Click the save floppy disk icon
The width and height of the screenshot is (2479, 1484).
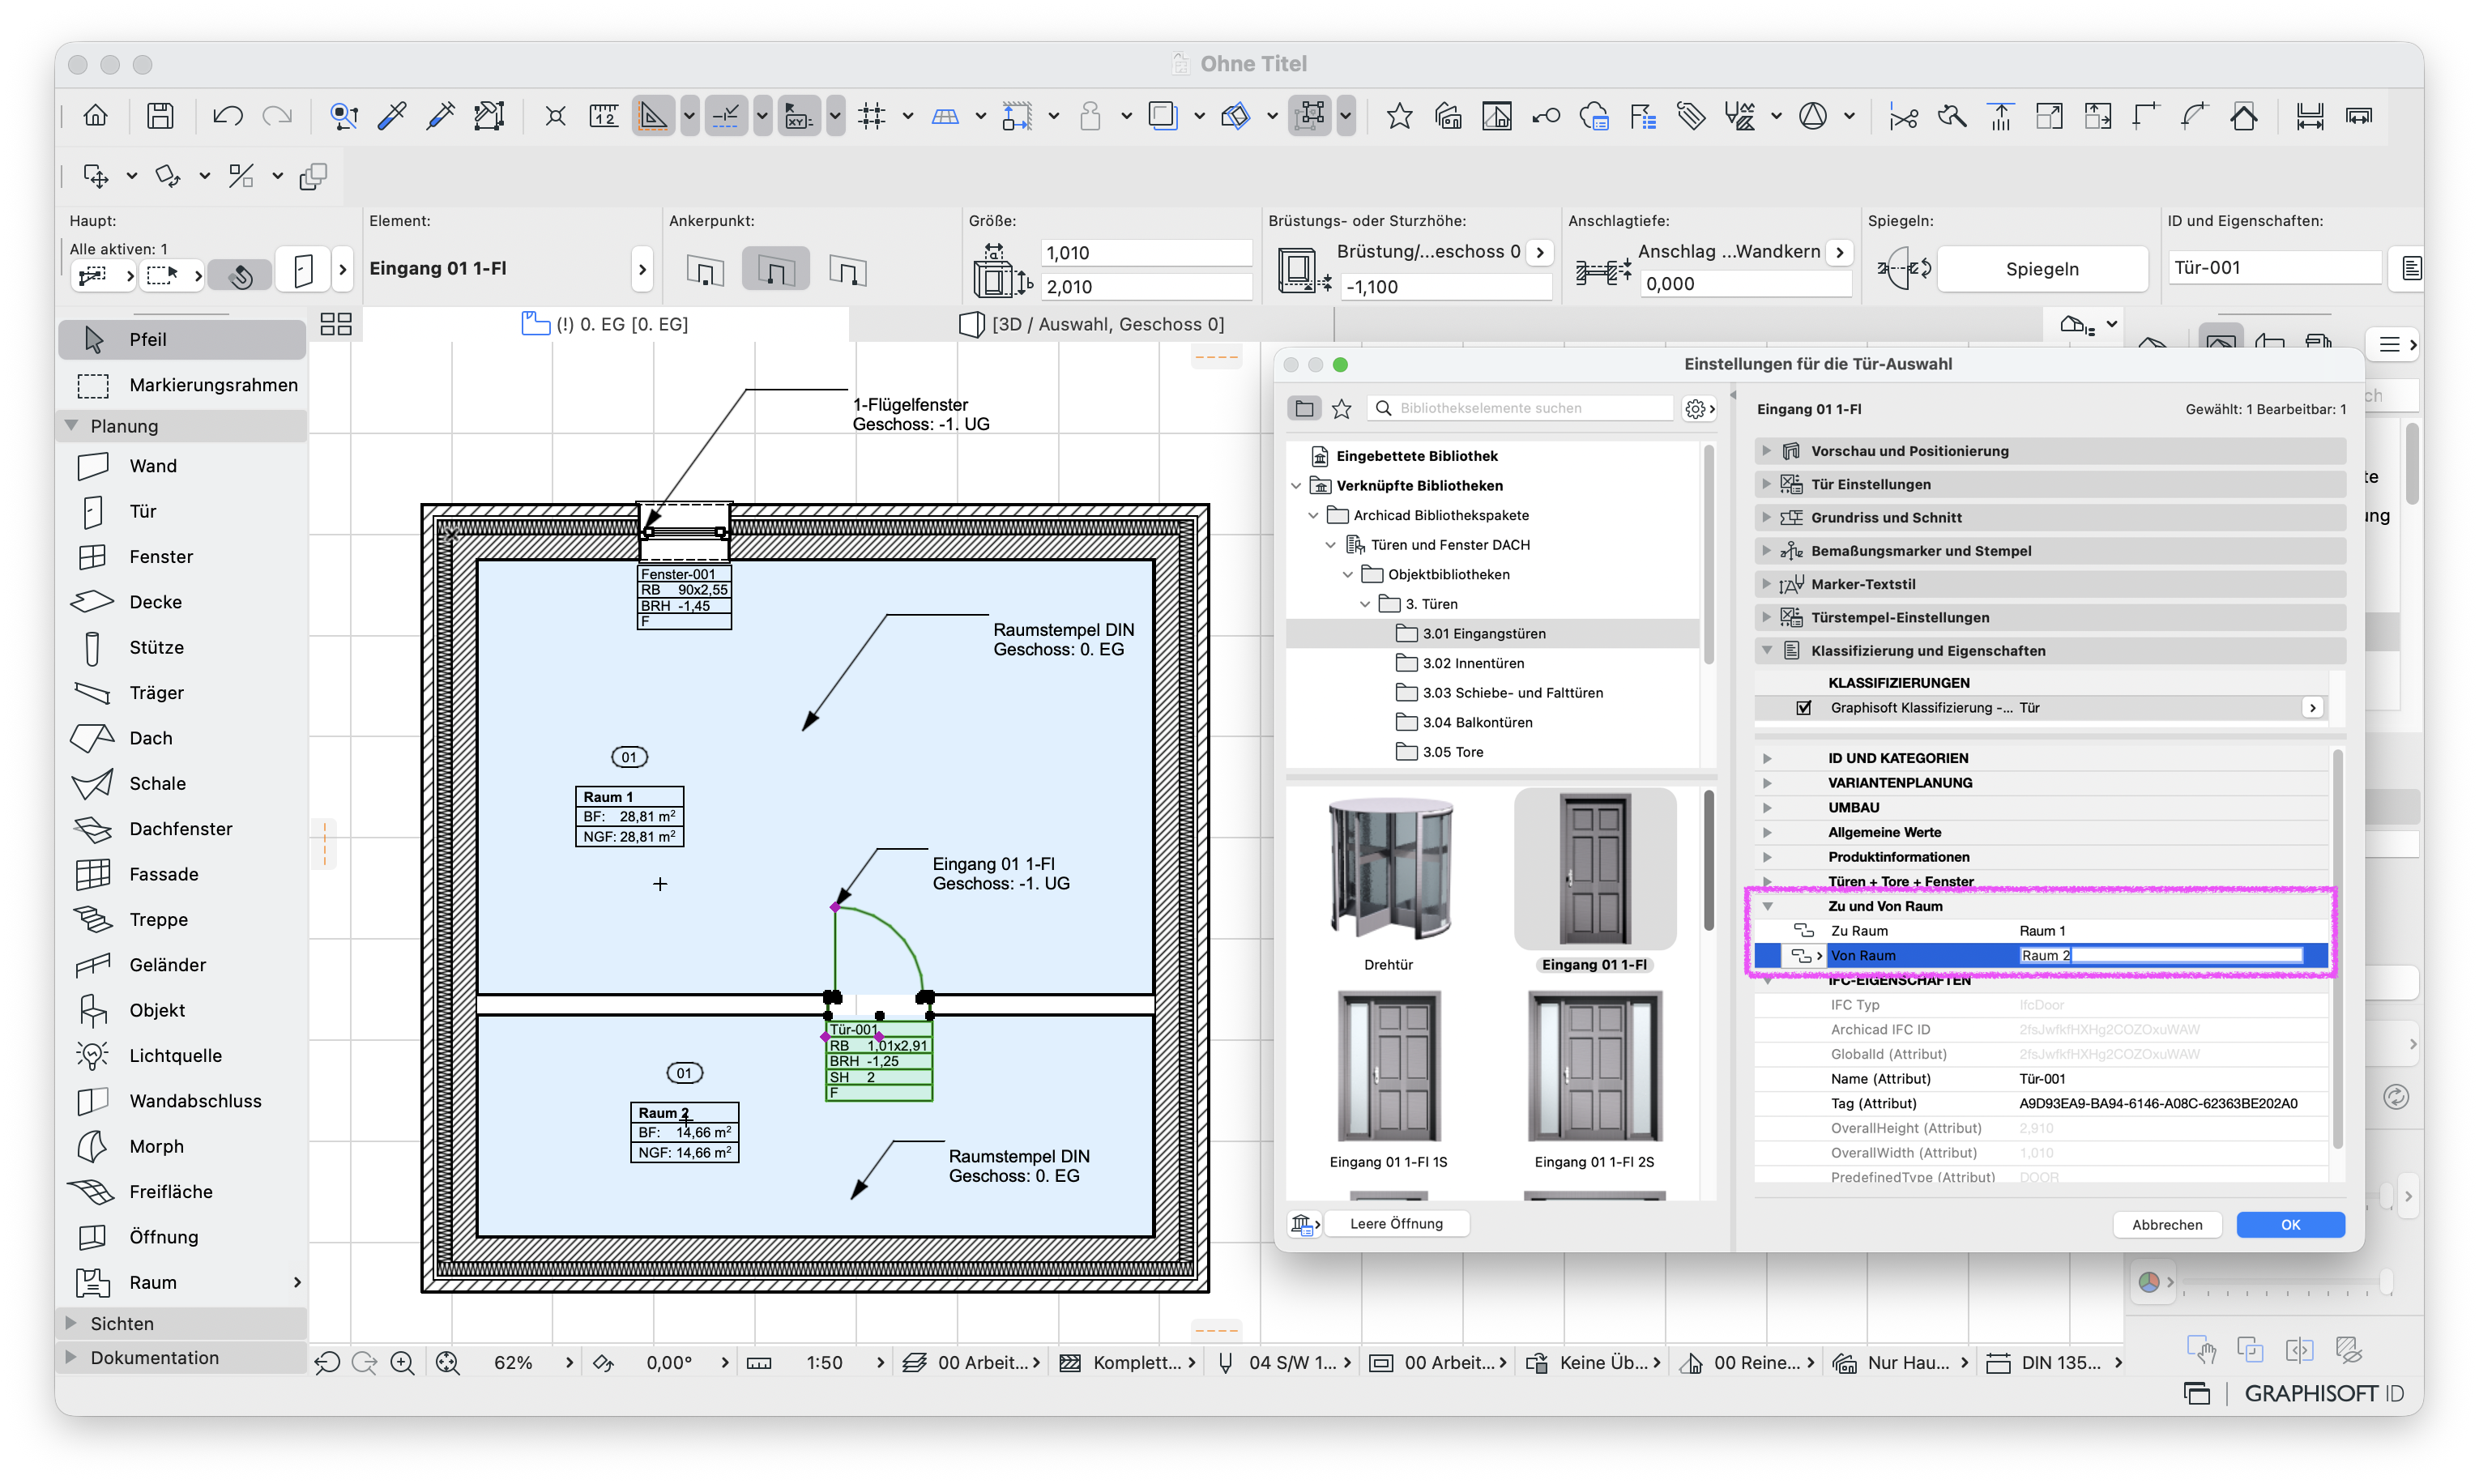click(x=160, y=116)
